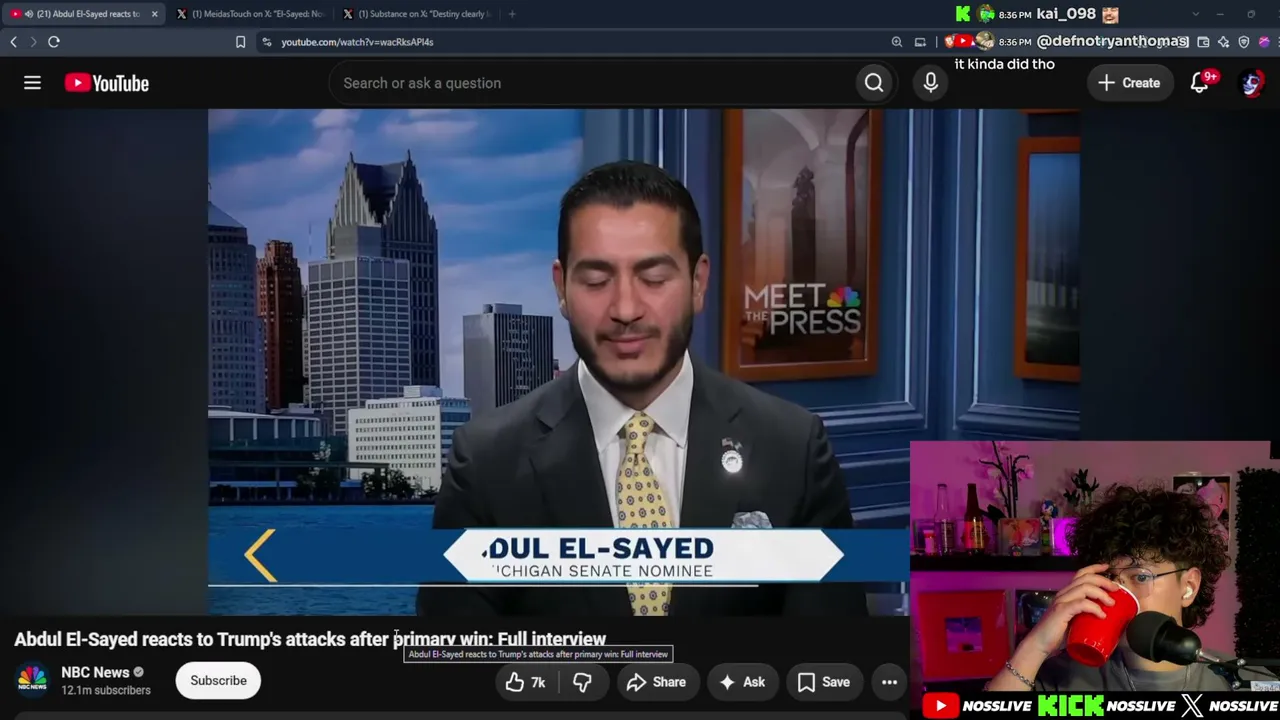Click the Create button
The height and width of the screenshot is (720, 1280).
coord(1129,83)
